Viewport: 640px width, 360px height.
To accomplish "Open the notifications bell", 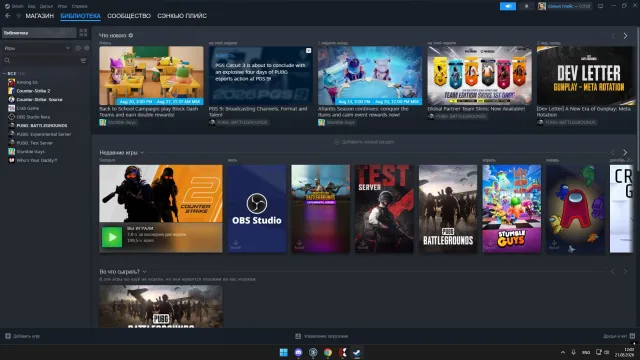I will 526,6.
